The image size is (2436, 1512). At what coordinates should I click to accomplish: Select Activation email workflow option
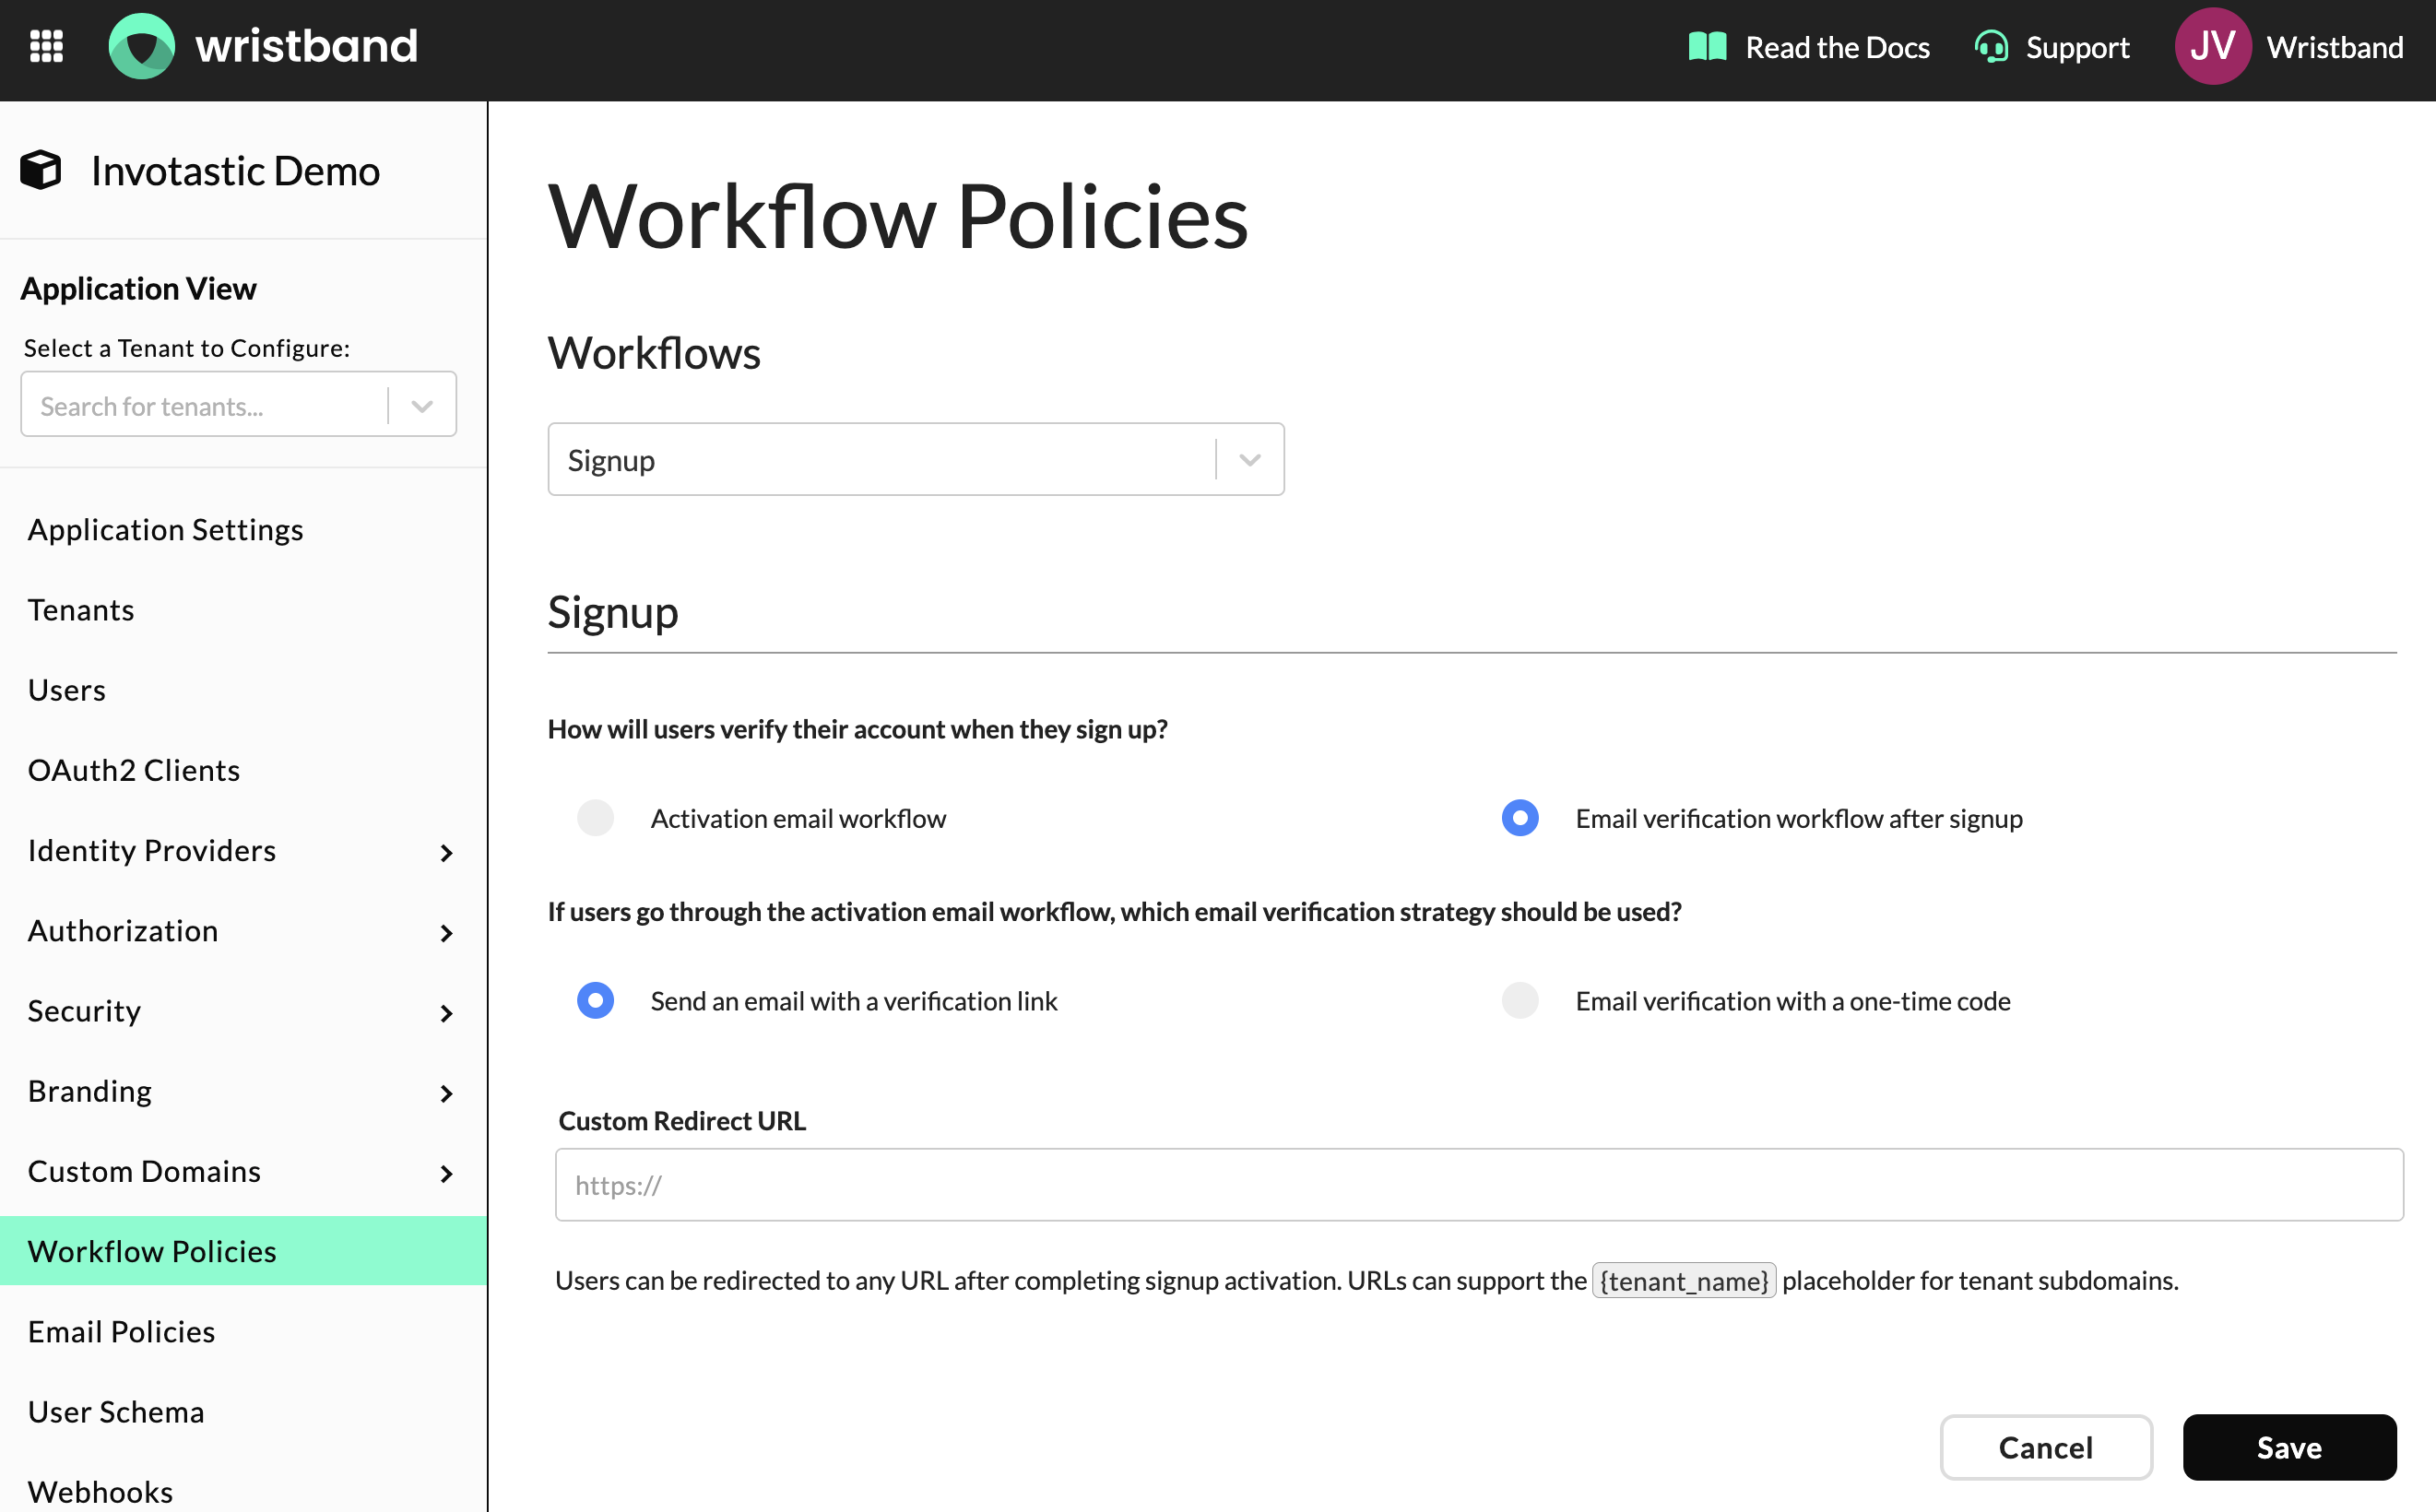click(x=595, y=818)
